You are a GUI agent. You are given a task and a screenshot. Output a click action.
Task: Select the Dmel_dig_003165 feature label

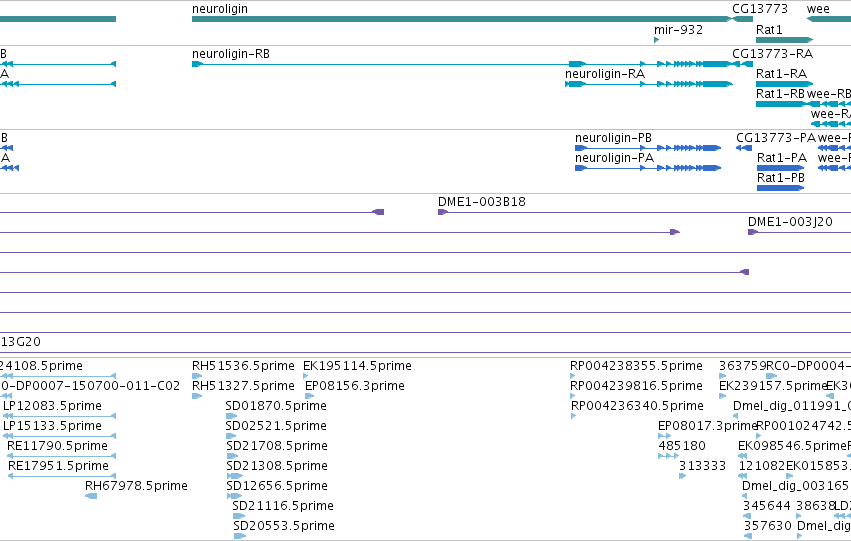point(795,486)
